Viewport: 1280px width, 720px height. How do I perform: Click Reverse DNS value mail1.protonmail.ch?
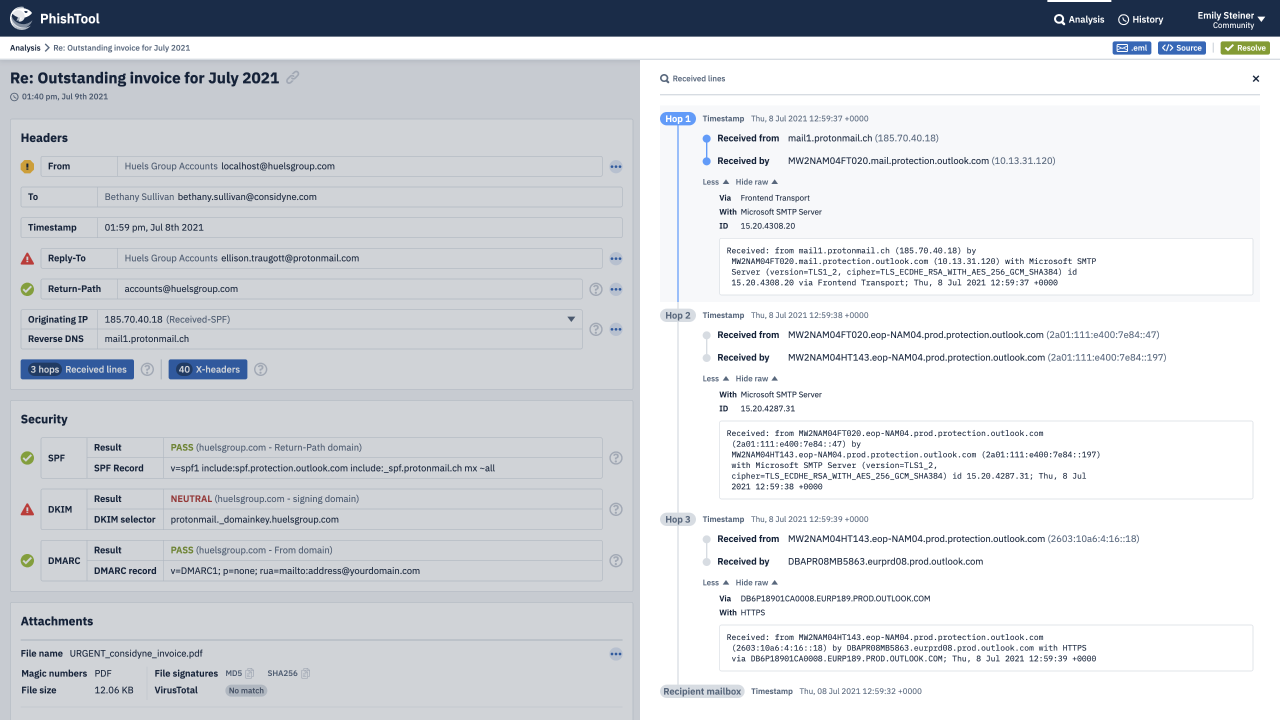147,339
